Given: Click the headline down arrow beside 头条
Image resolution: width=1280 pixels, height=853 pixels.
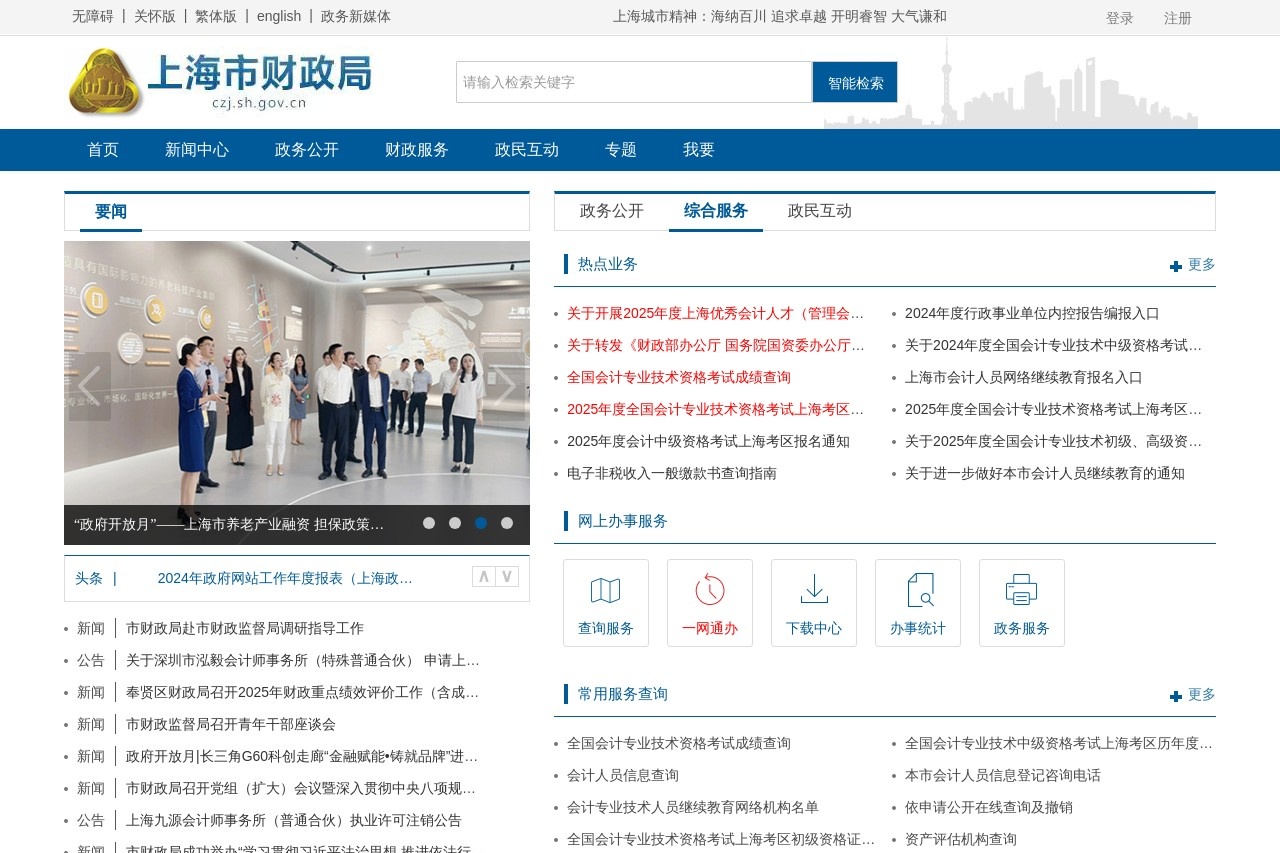Looking at the screenshot, I should [x=507, y=576].
